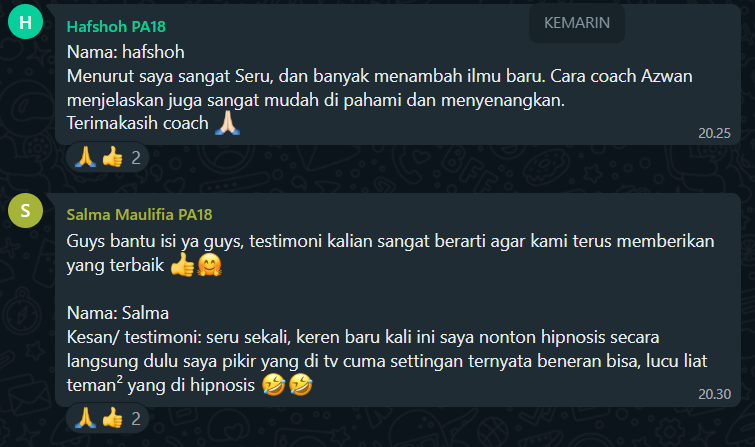Select Salma's testimonial message bubble
The image size is (755, 447).
[x=398, y=300]
